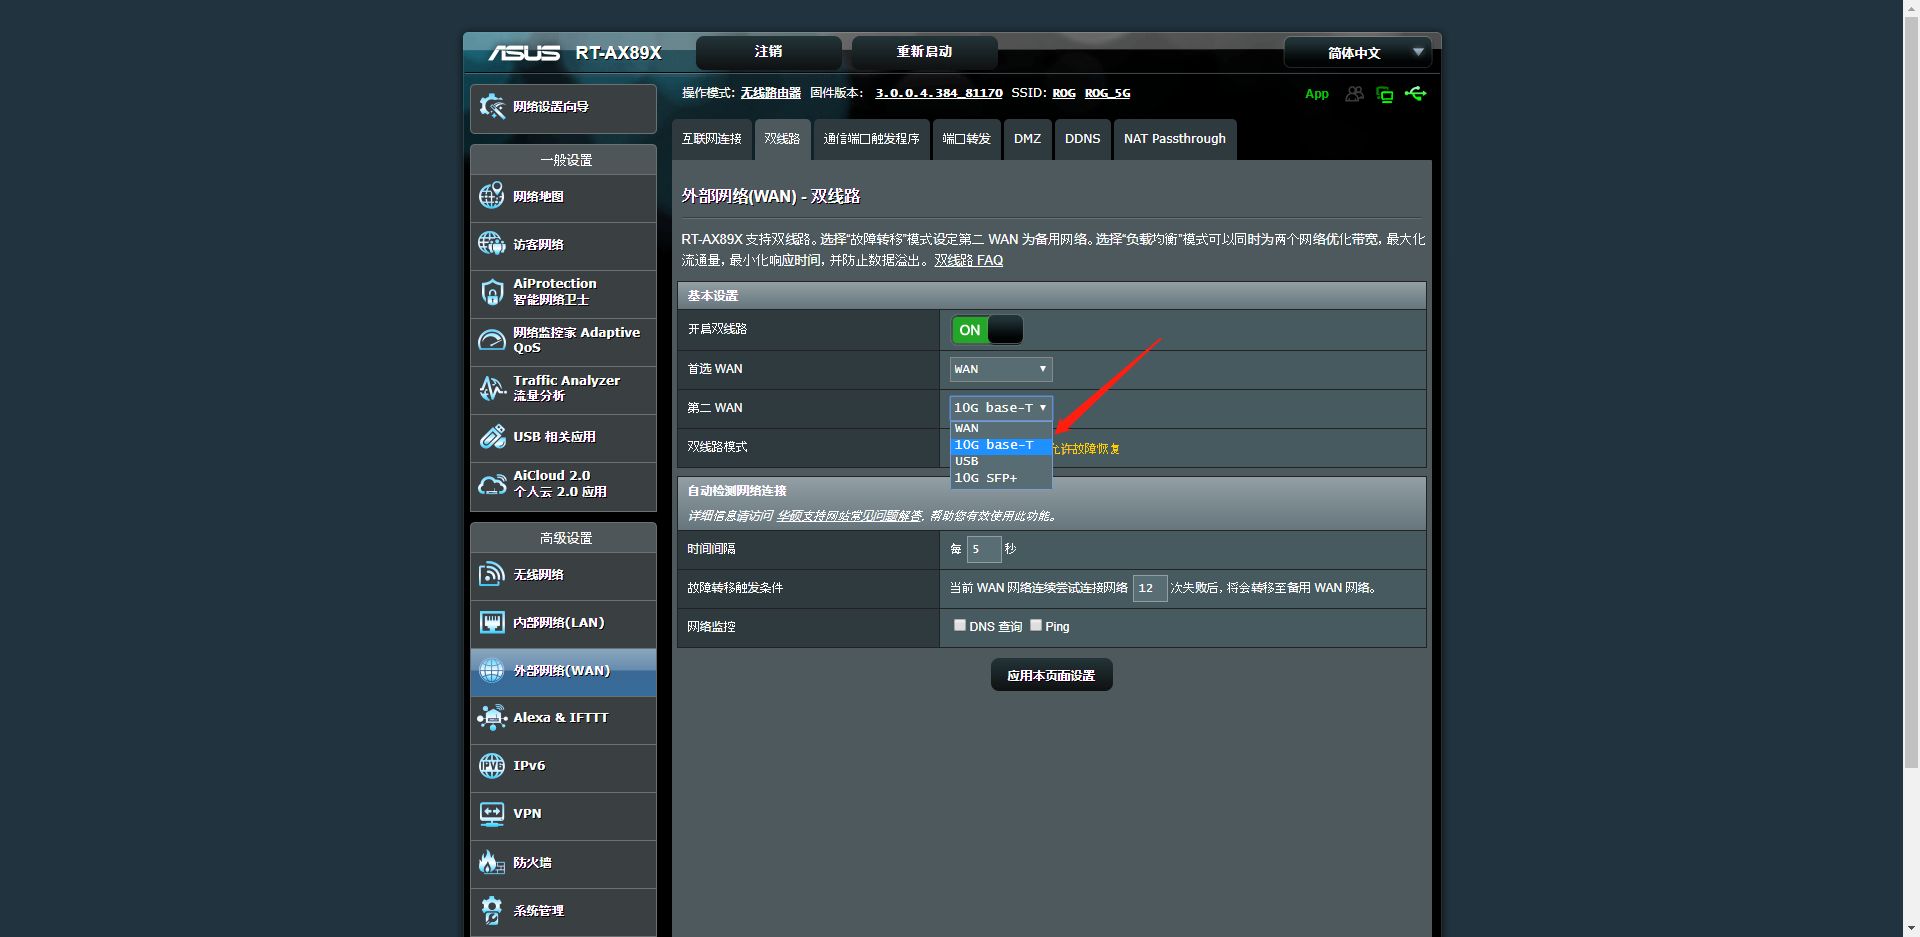Toggle the dual WAN ON switch
The width and height of the screenshot is (1920, 937).
click(x=987, y=330)
